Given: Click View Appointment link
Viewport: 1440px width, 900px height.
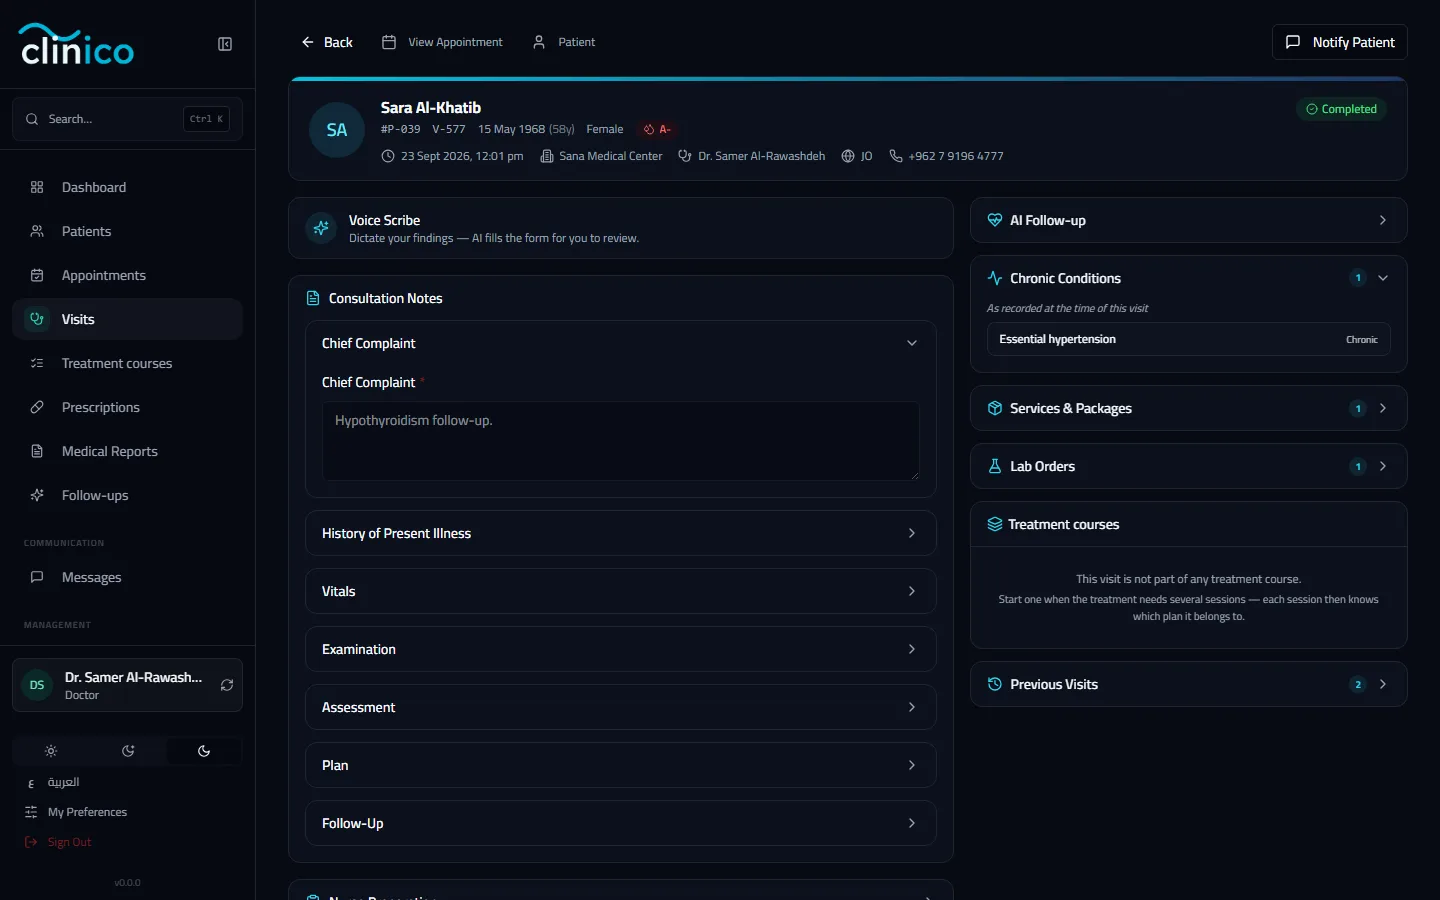Looking at the screenshot, I should (x=442, y=42).
